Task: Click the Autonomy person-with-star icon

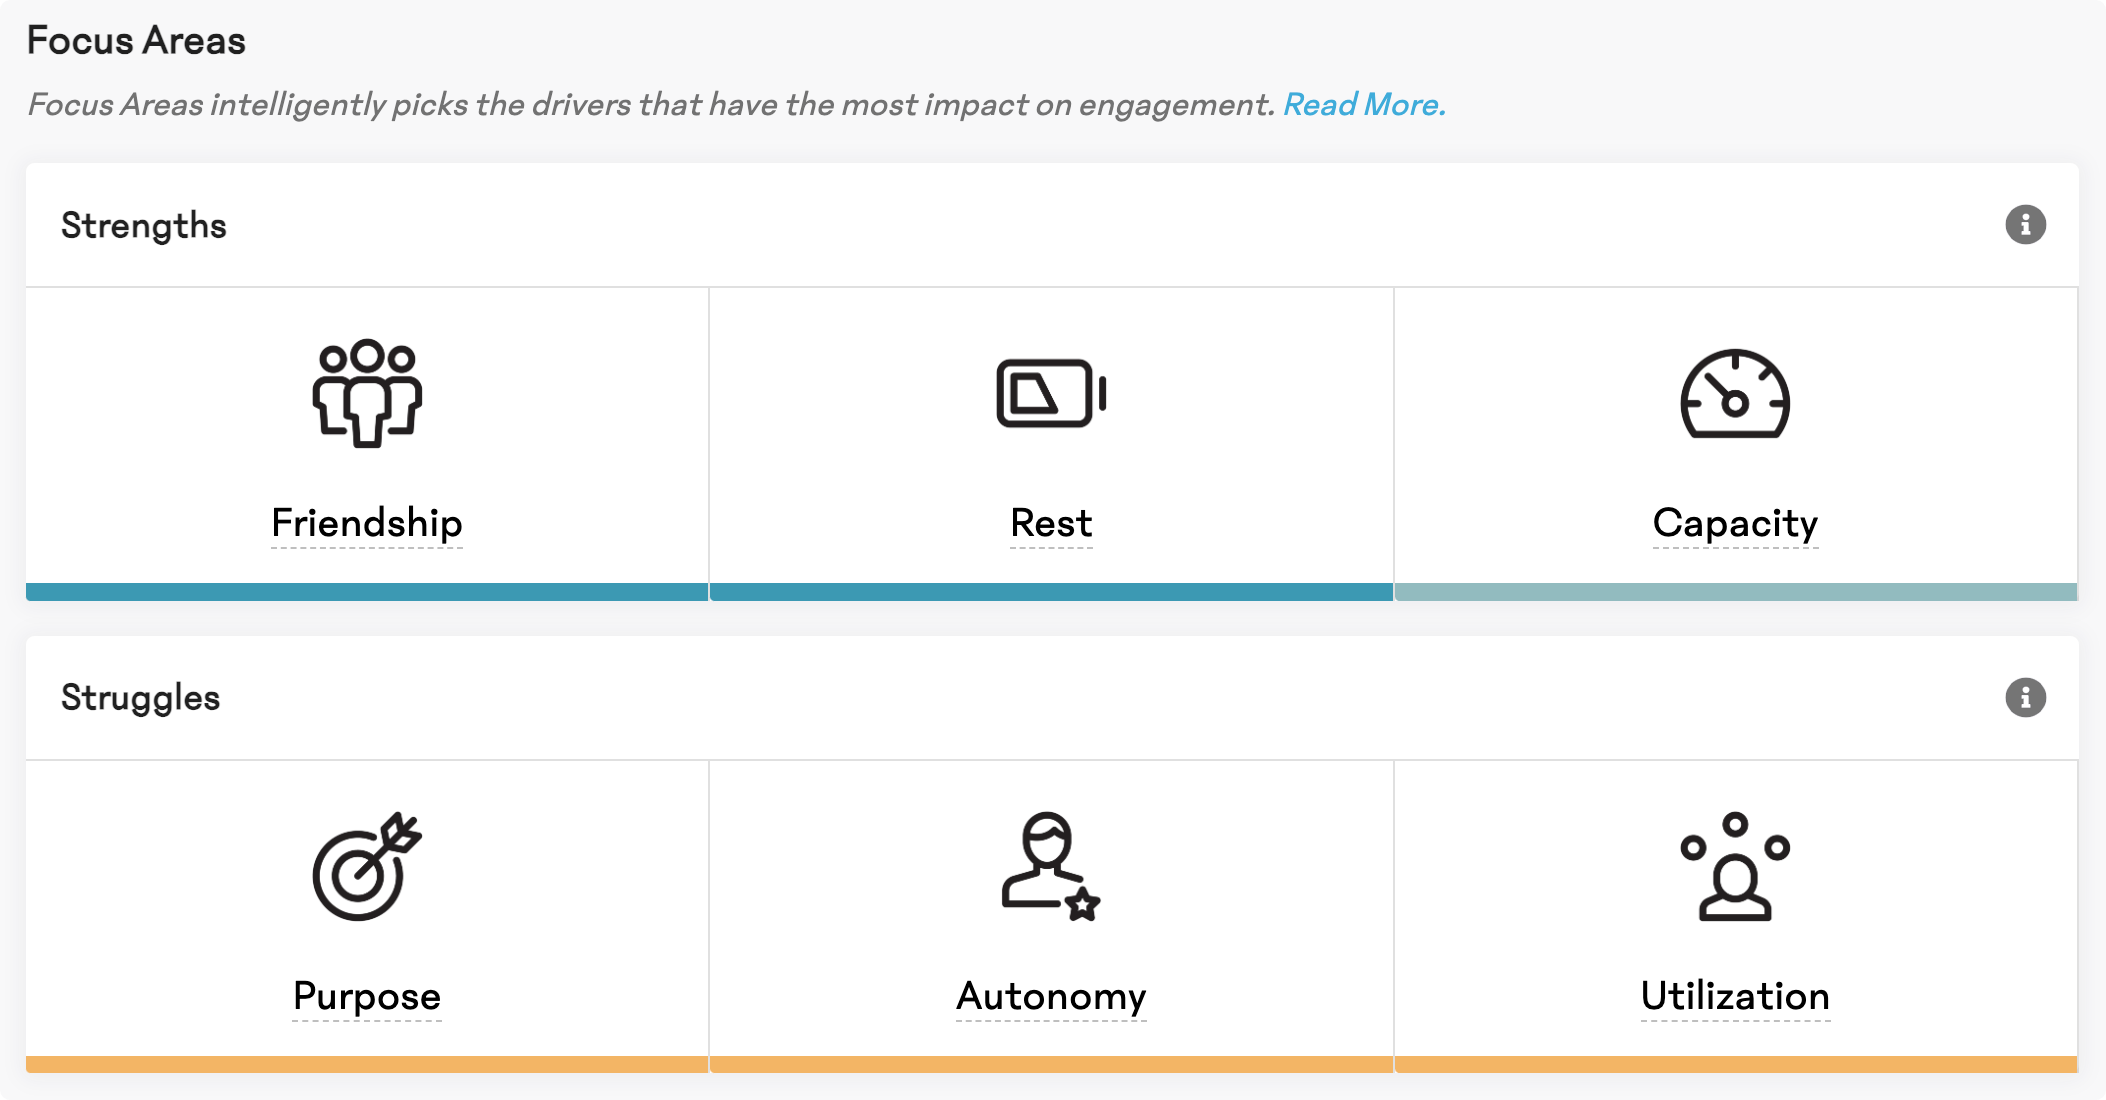Action: 1051,866
